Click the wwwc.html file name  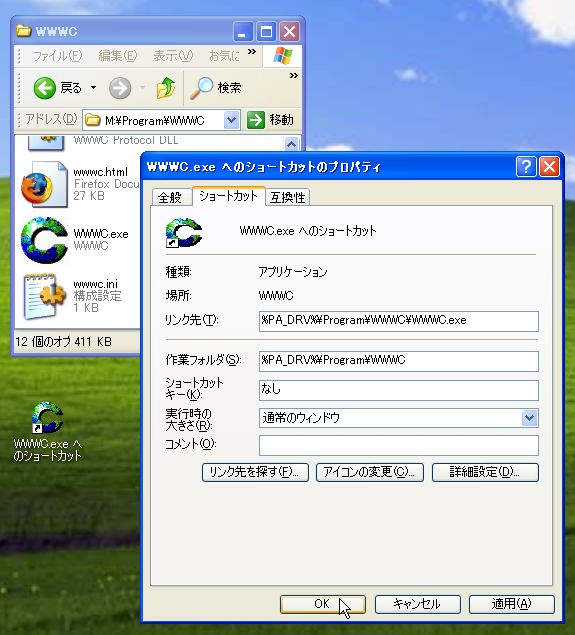pyautogui.click(x=100, y=172)
